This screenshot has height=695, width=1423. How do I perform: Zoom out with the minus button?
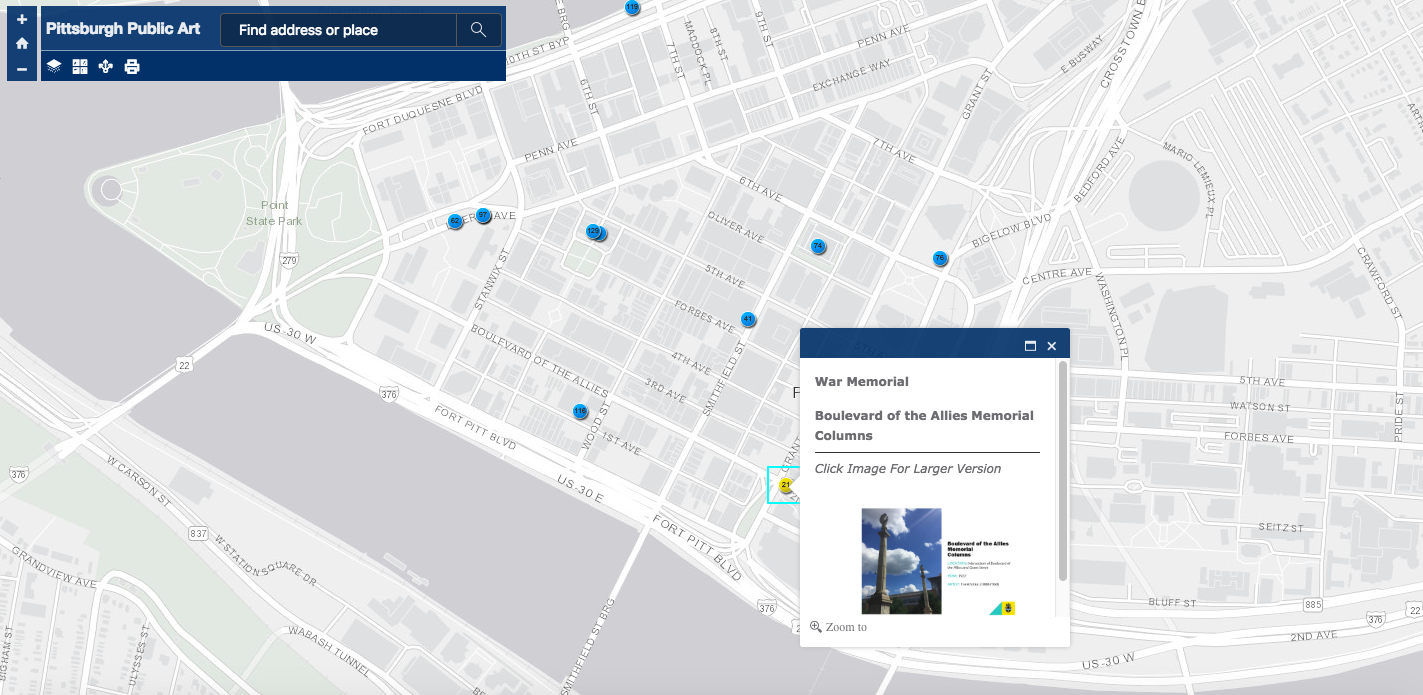(22, 69)
